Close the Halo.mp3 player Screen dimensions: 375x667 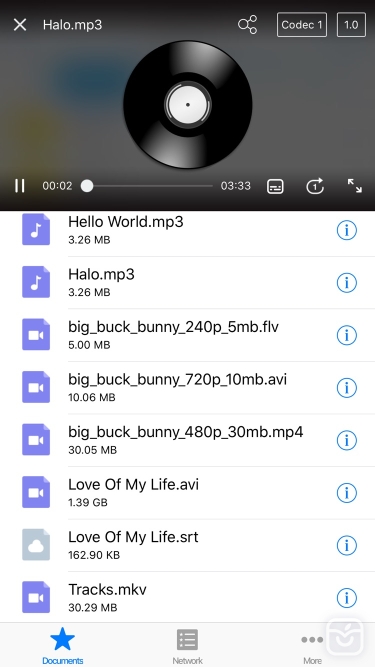pos(20,25)
